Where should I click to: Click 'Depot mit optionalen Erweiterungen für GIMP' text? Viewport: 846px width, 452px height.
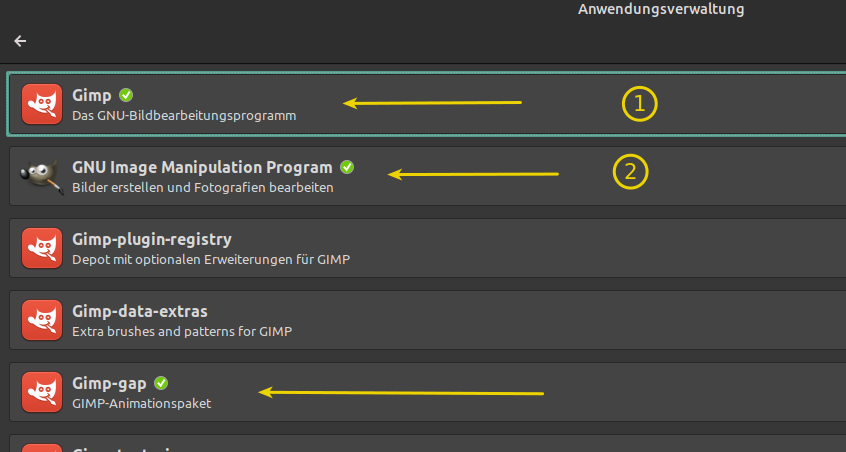click(x=211, y=260)
